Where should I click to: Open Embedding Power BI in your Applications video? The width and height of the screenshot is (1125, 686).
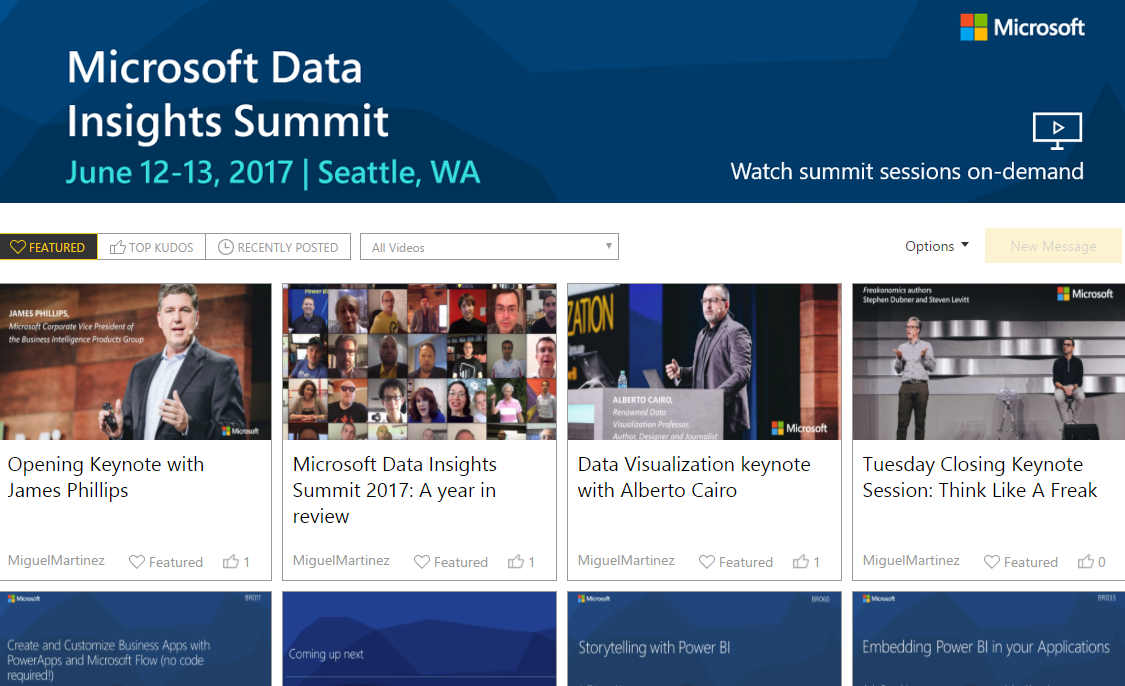click(x=989, y=639)
